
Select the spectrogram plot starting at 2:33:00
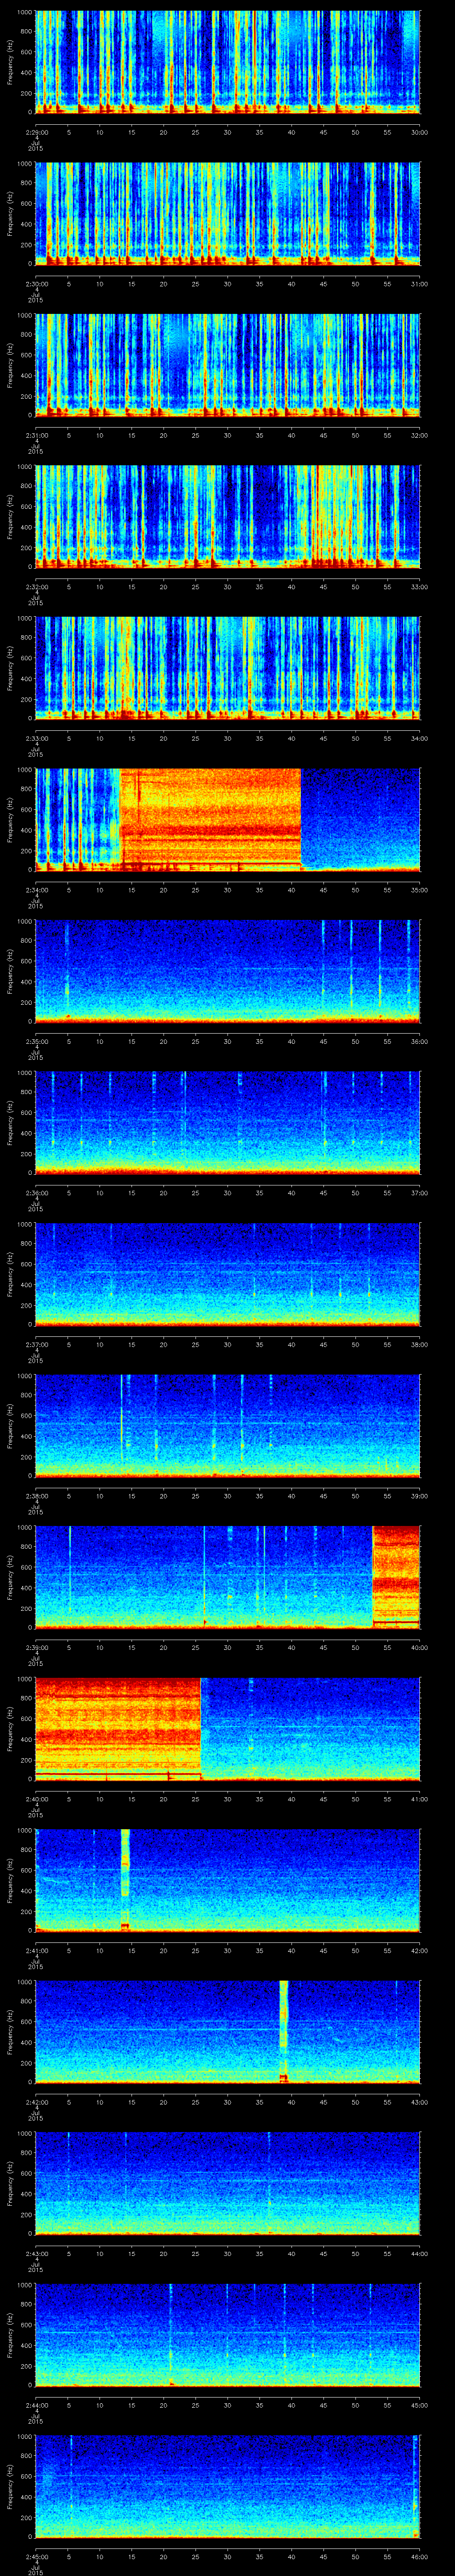pos(227,668)
